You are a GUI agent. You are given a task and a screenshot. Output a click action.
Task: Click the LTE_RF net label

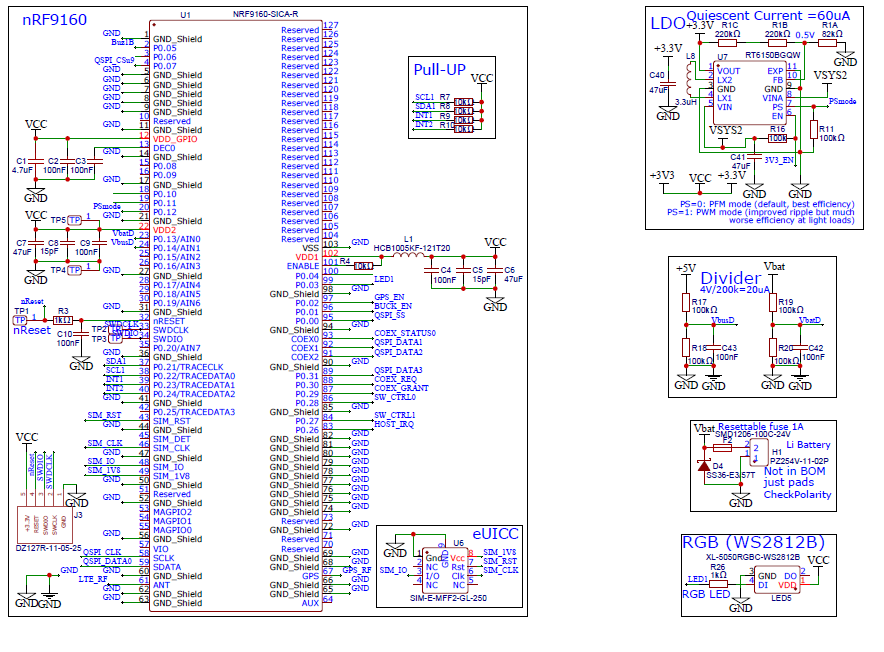coord(93,579)
